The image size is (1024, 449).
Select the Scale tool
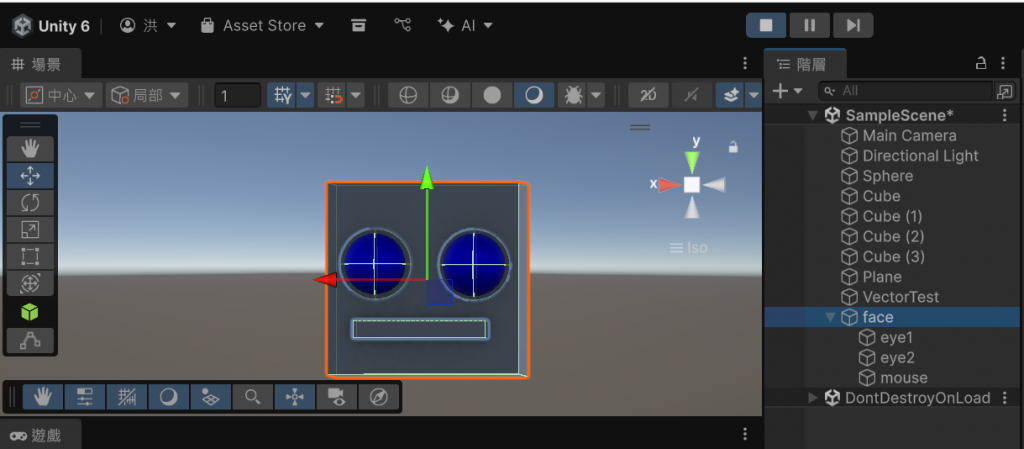(30, 230)
